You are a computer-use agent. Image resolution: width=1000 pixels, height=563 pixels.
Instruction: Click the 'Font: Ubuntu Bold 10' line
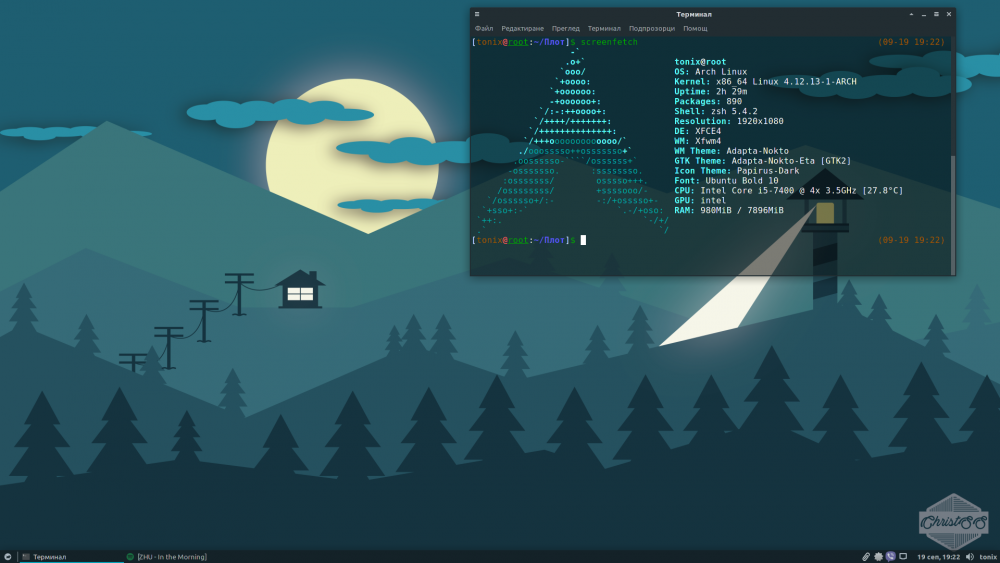click(726, 180)
